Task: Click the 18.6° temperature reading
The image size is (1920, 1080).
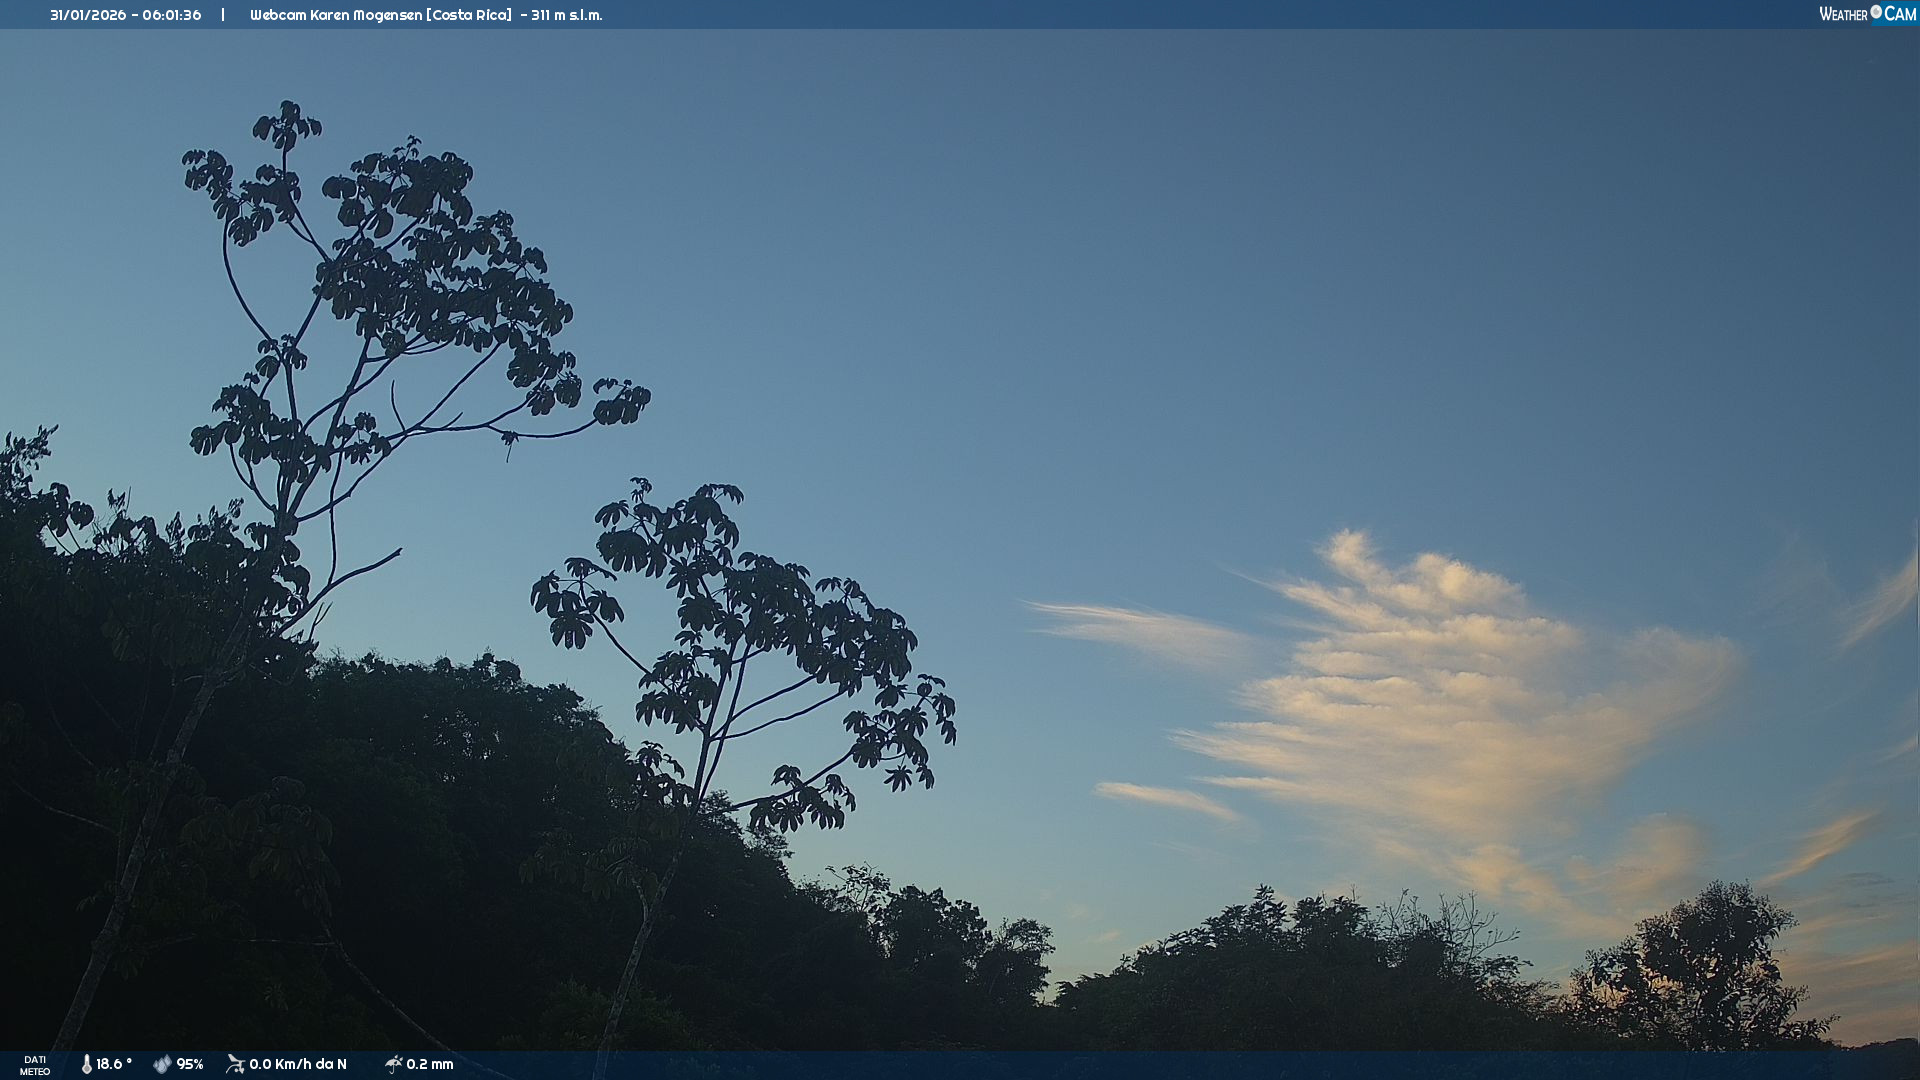Action: 114,1065
